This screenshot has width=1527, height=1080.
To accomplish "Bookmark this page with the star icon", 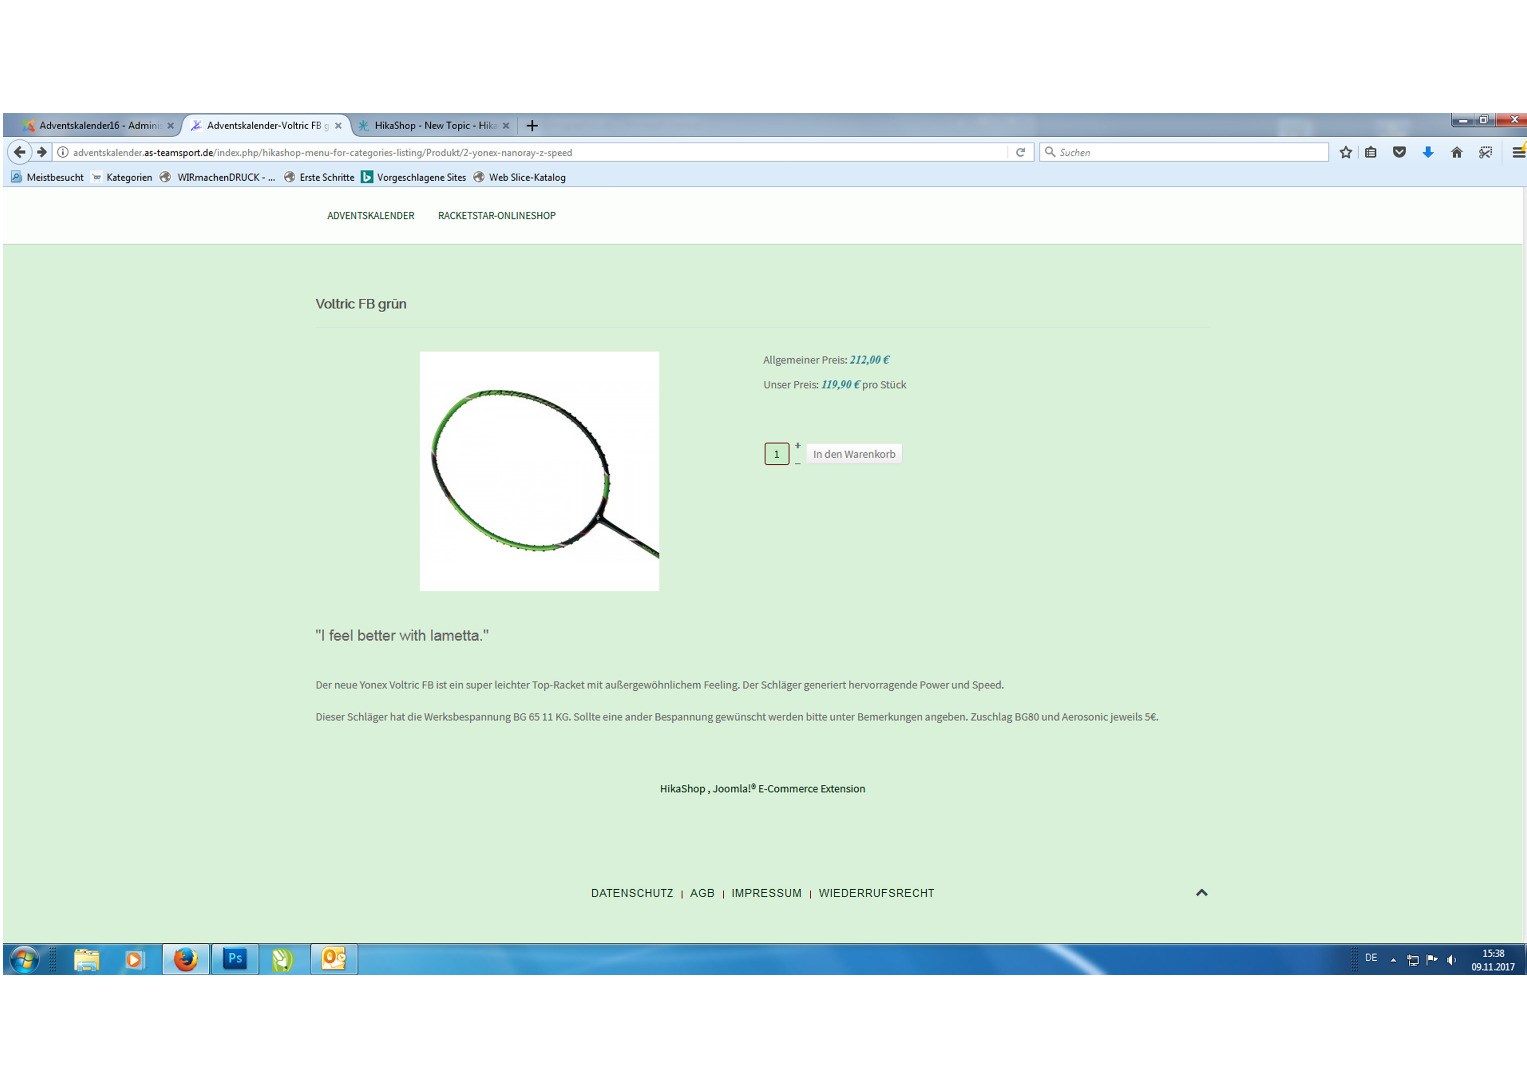I will pyautogui.click(x=1346, y=152).
